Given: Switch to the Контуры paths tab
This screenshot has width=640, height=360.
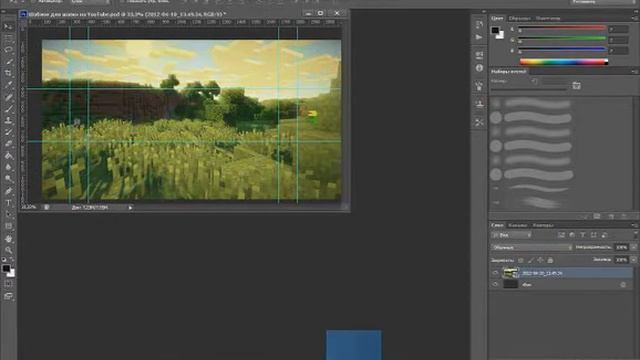Looking at the screenshot, I should [x=543, y=225].
